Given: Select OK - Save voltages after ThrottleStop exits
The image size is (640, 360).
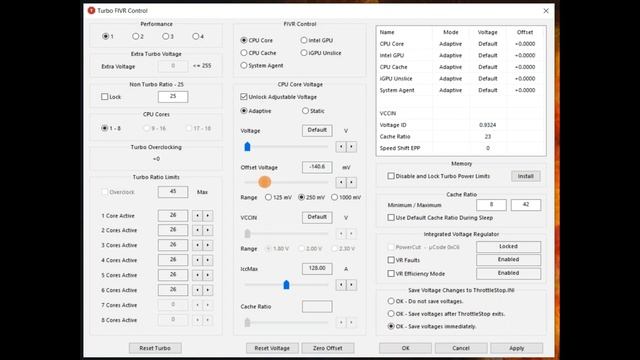Looking at the screenshot, I should pyautogui.click(x=391, y=313).
